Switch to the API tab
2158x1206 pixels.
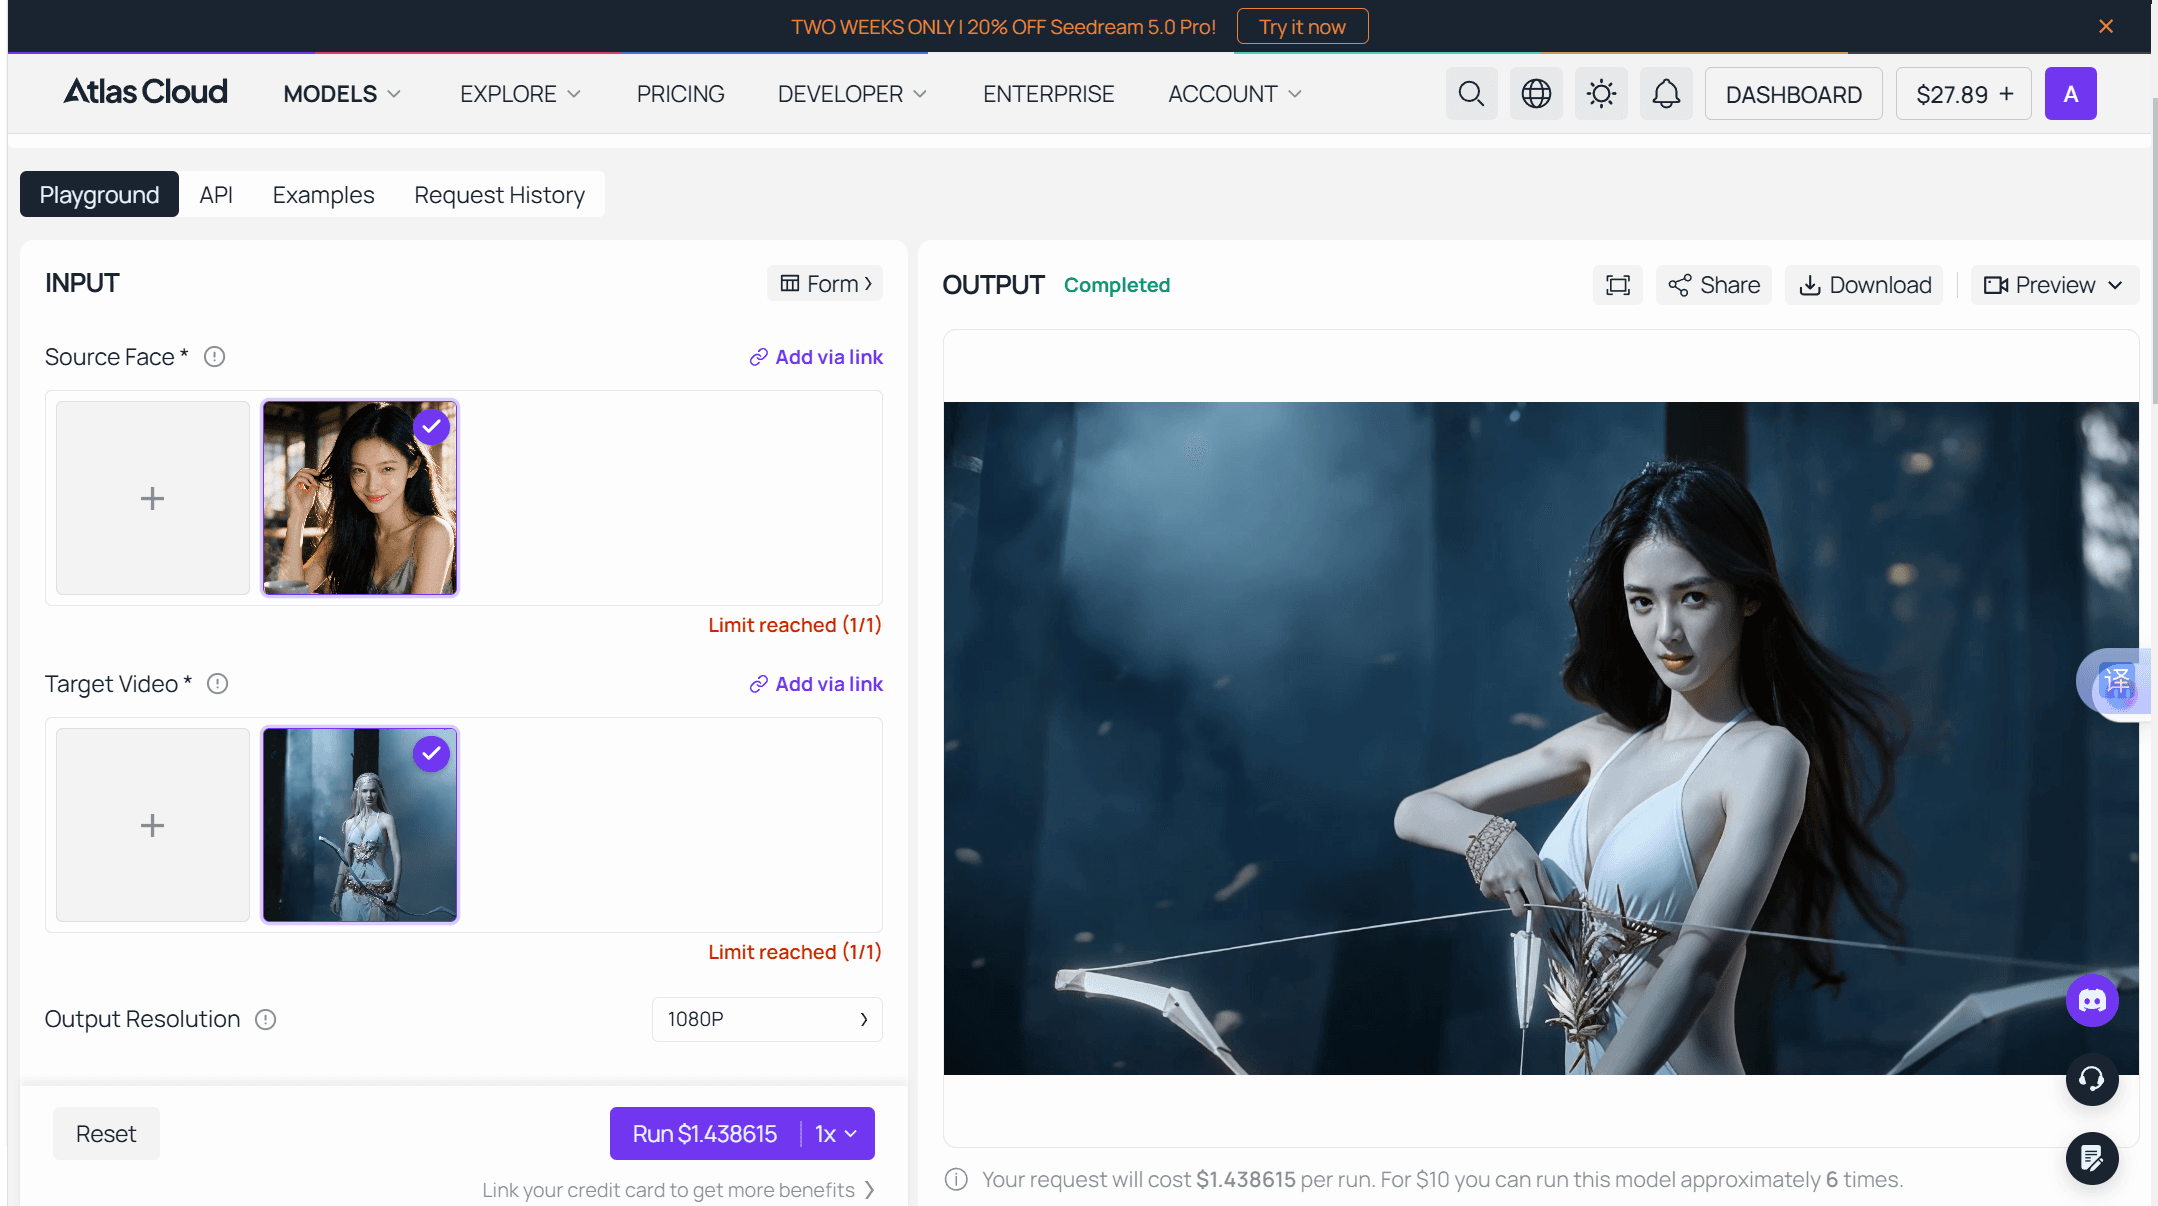tap(216, 194)
